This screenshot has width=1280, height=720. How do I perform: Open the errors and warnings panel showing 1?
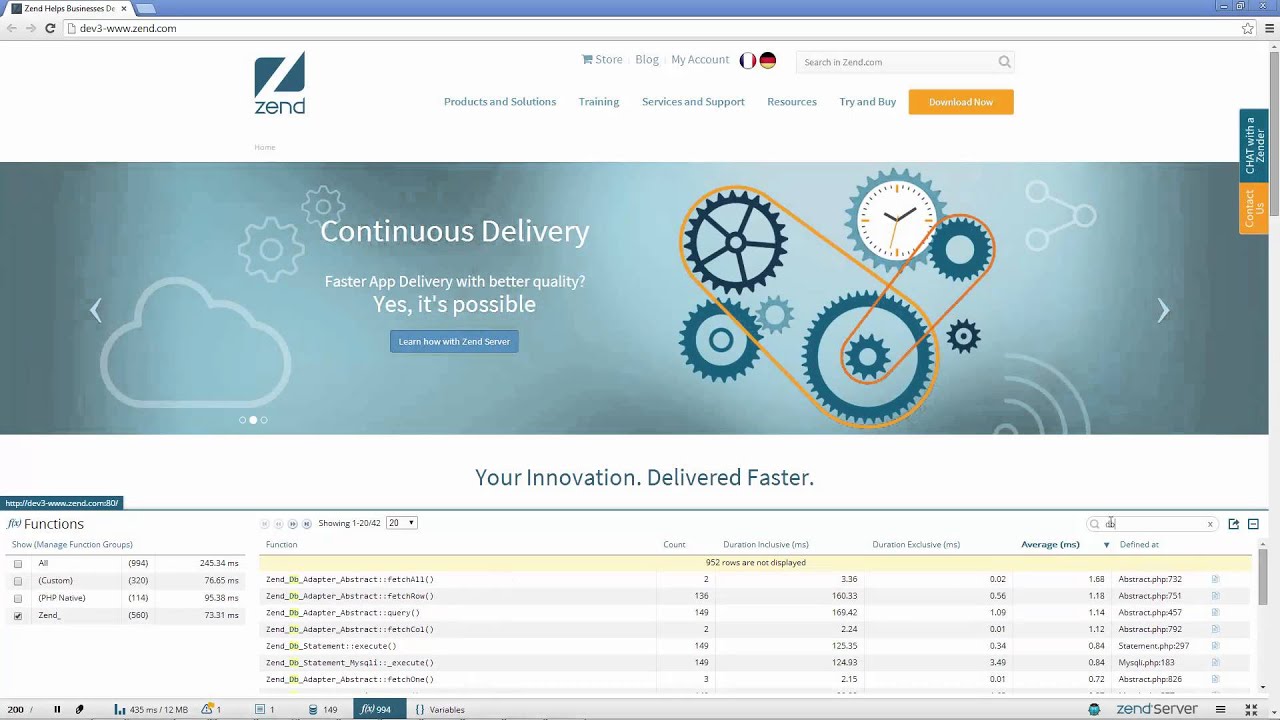[211, 710]
